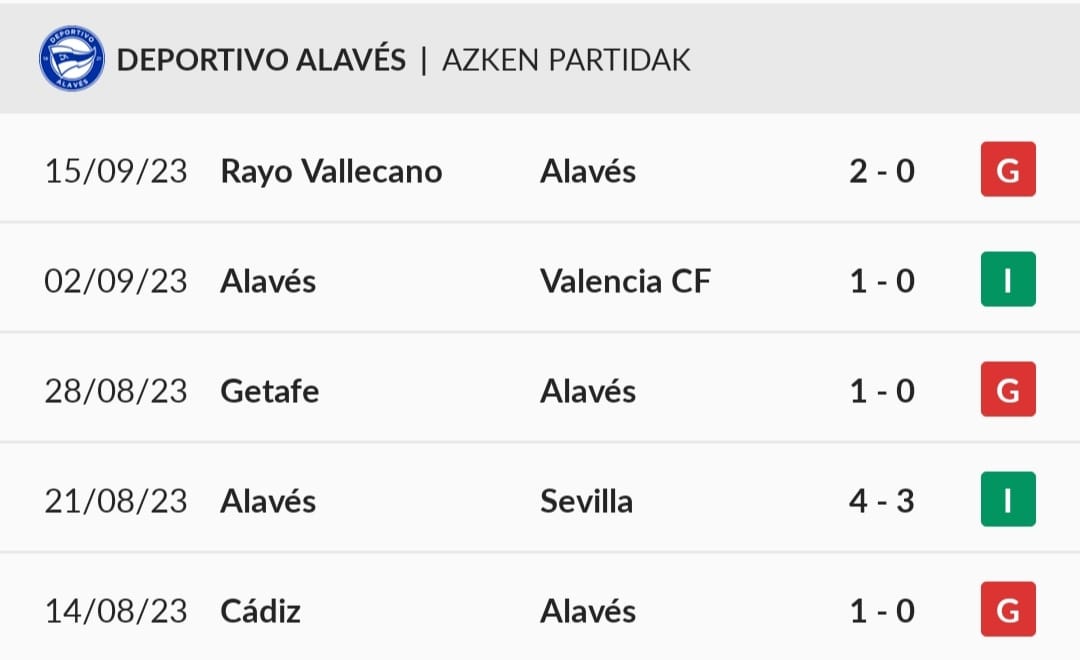Screen dimensions: 1080x660
Task: Open Alavés home team on 21/08/23 row
Action: pos(268,501)
